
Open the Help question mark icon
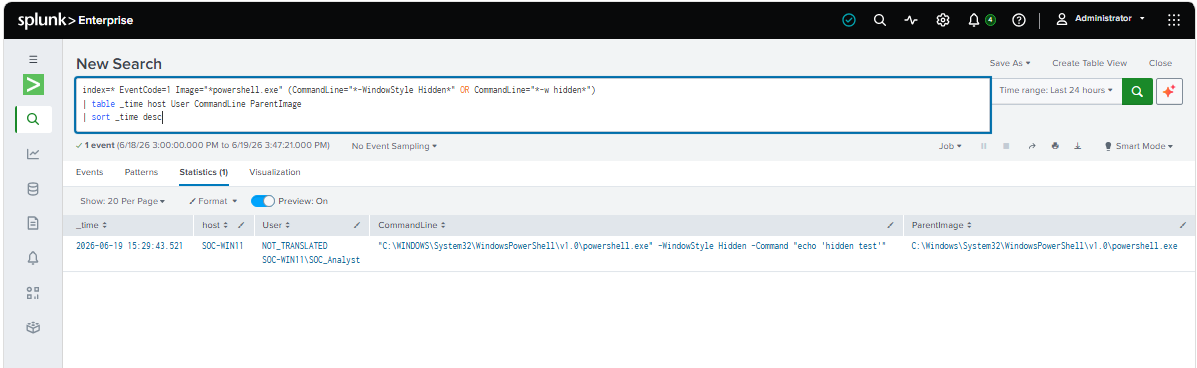pyautogui.click(x=1018, y=21)
